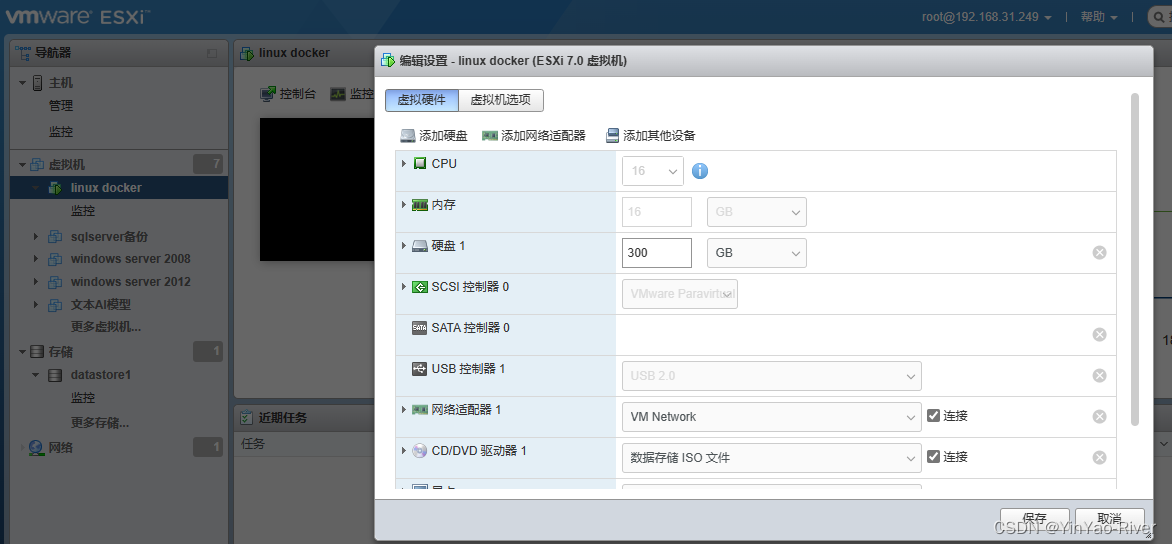1172x544 pixels.
Task: Select datastore1 in navigator
Action: coord(101,374)
